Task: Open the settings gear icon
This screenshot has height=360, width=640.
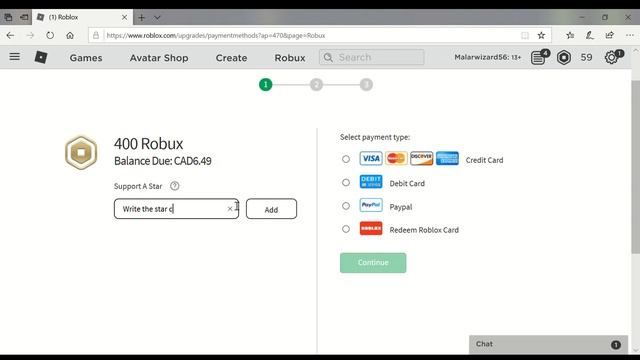Action: point(612,57)
